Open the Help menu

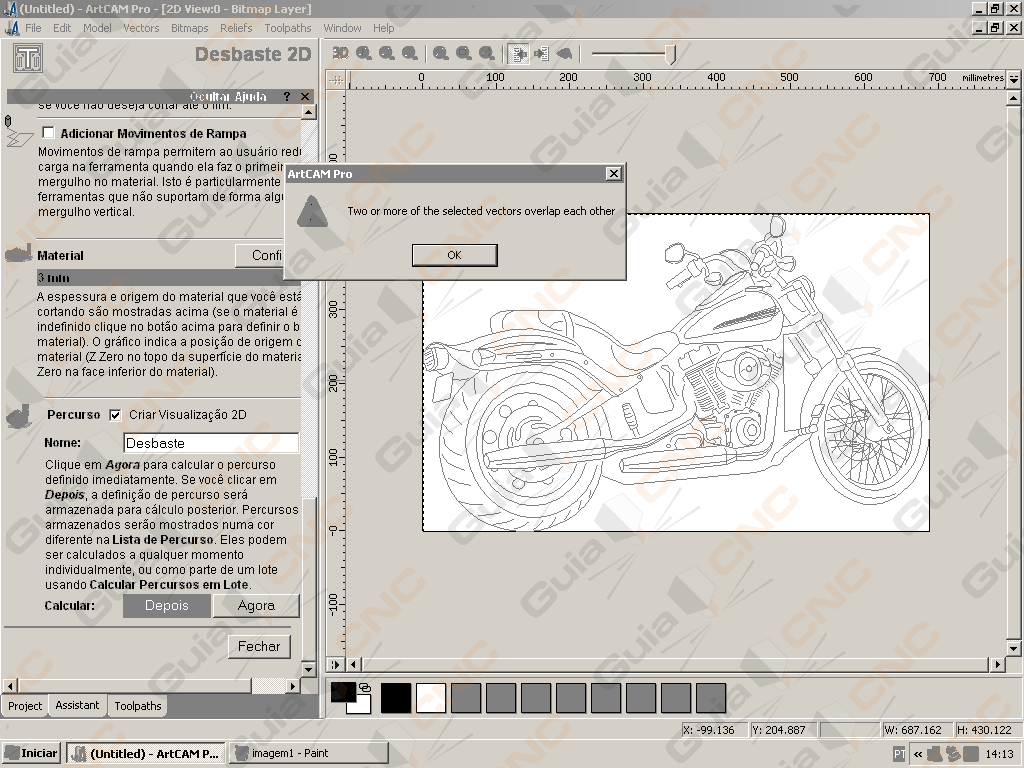(x=383, y=28)
